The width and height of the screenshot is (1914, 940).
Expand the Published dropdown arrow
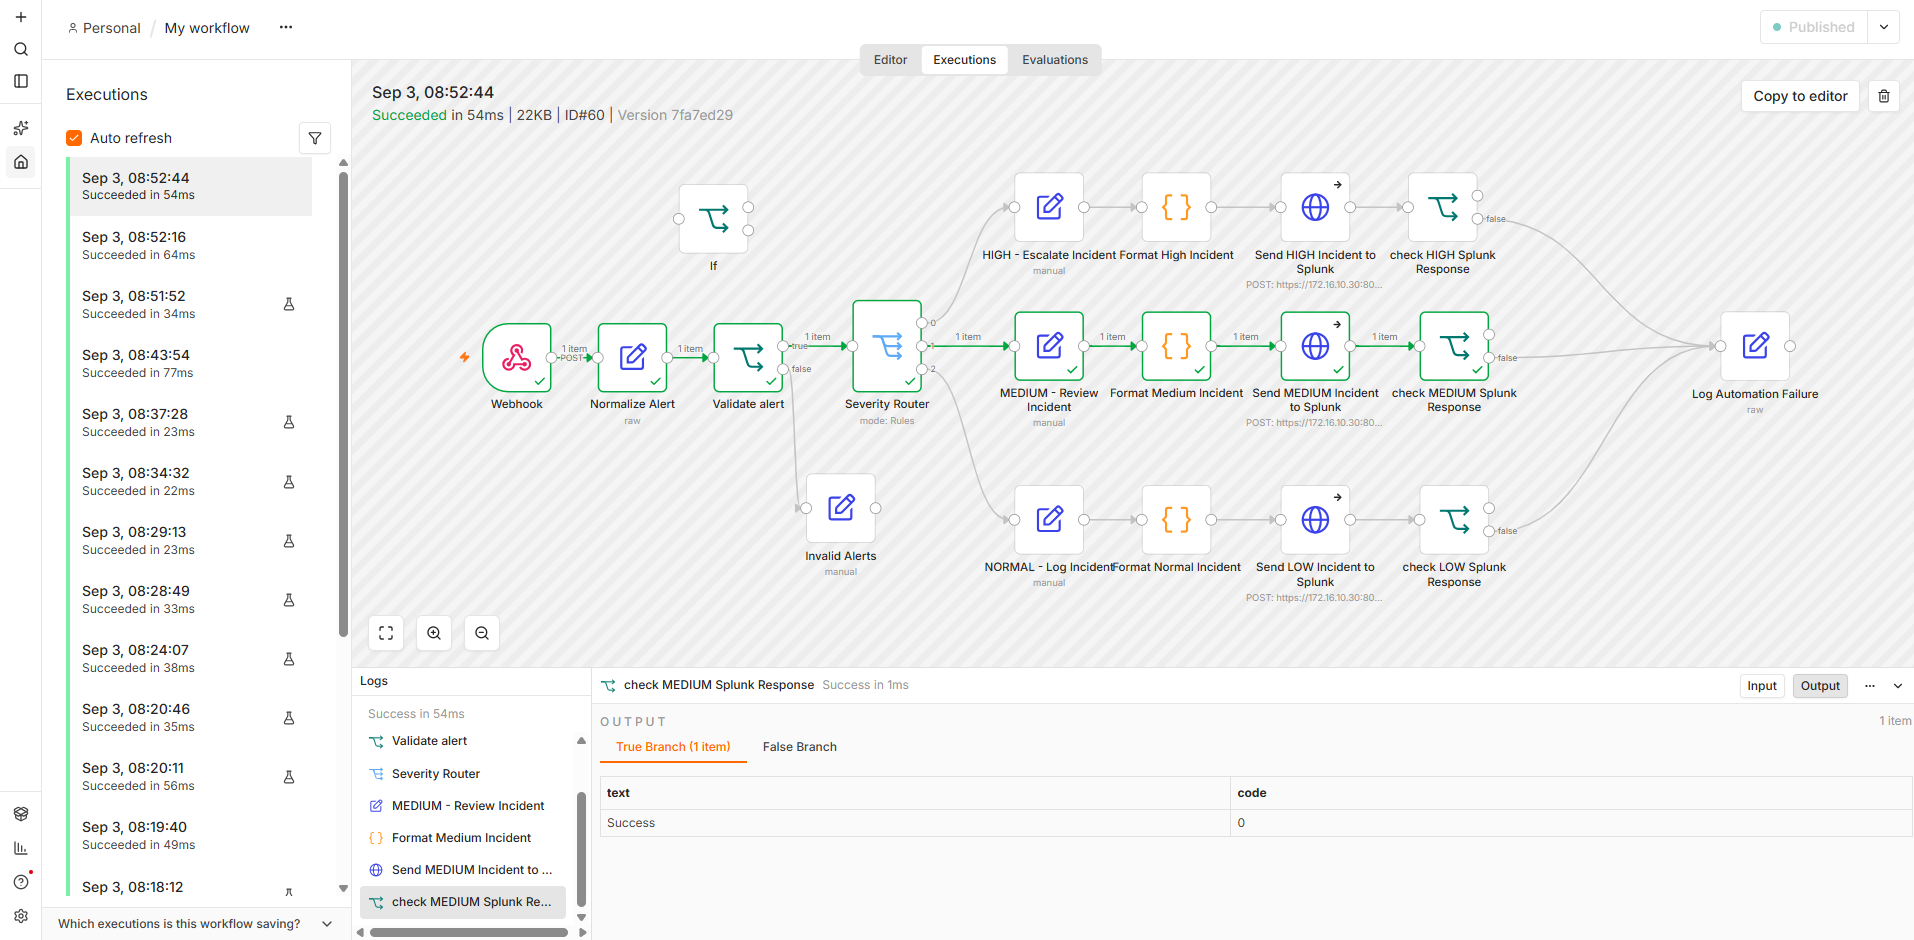tap(1884, 27)
